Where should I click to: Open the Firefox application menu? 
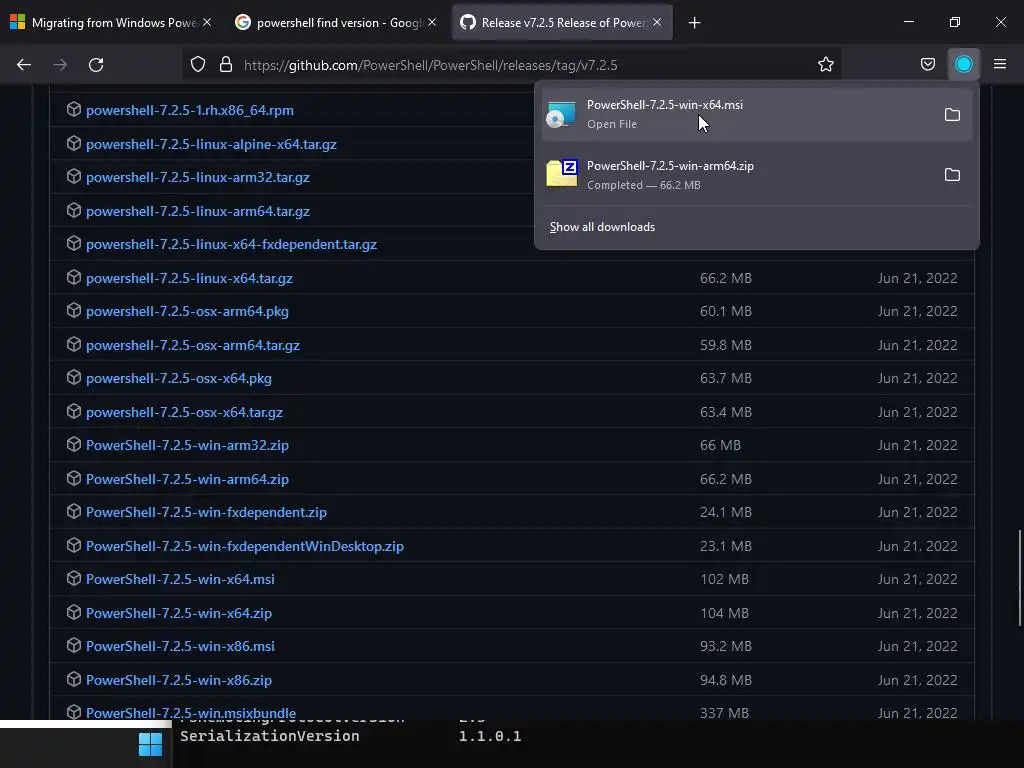1000,65
